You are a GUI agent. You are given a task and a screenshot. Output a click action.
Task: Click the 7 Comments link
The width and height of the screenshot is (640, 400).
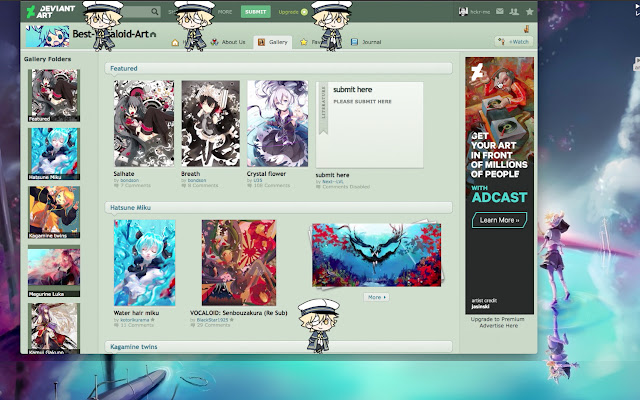136,185
